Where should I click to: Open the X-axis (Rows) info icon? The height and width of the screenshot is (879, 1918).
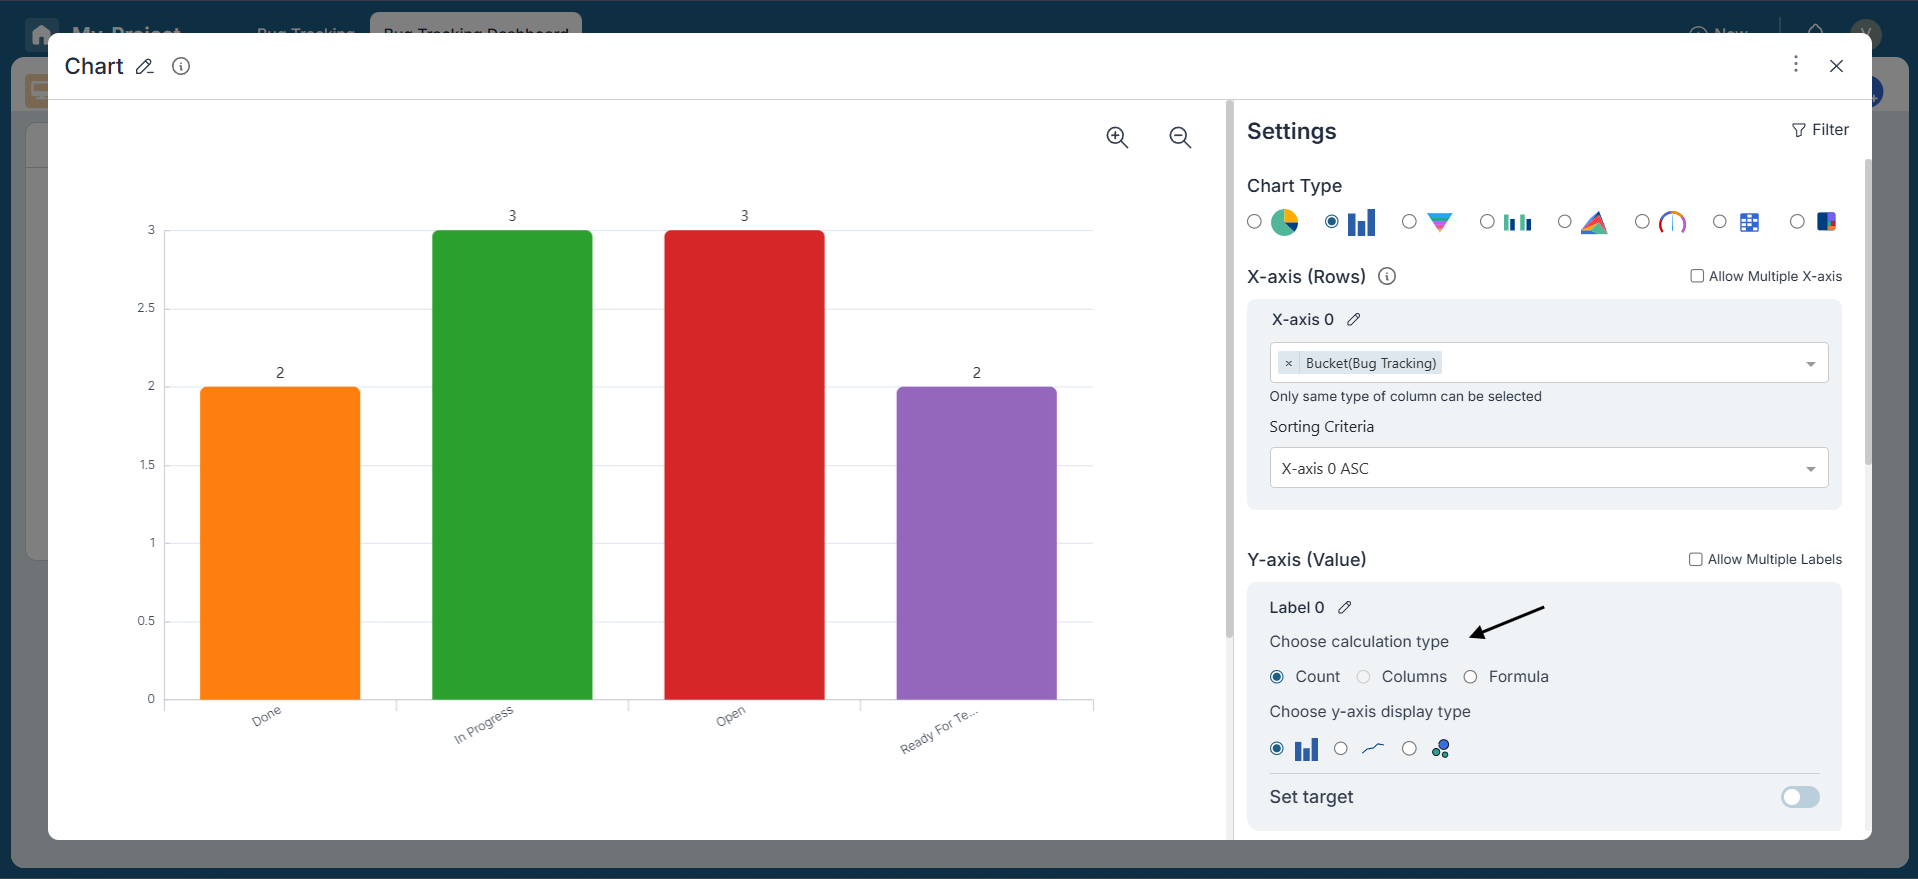pyautogui.click(x=1387, y=277)
